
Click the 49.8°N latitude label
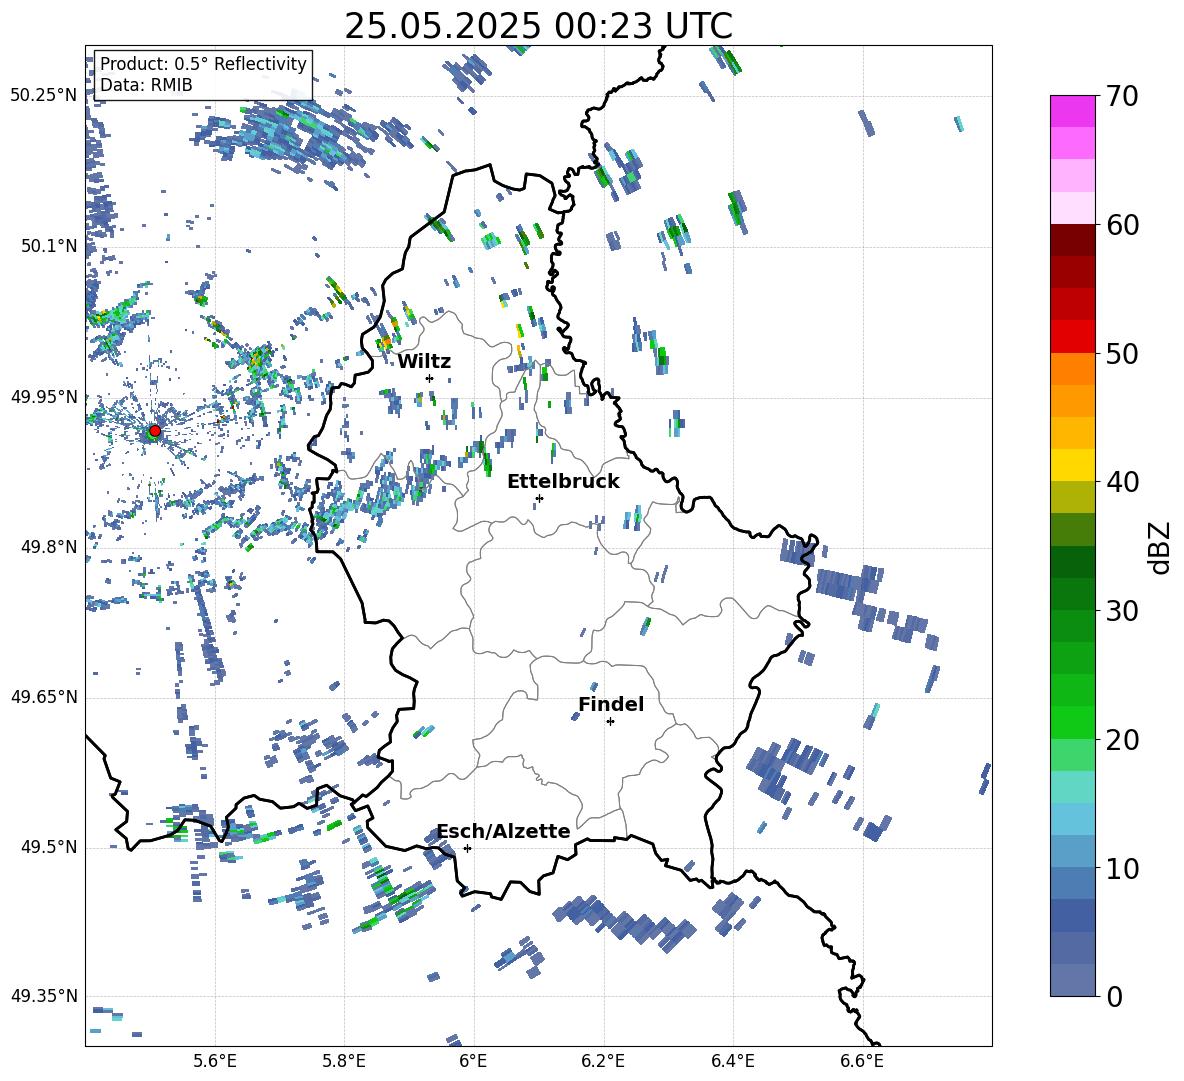click(48, 547)
